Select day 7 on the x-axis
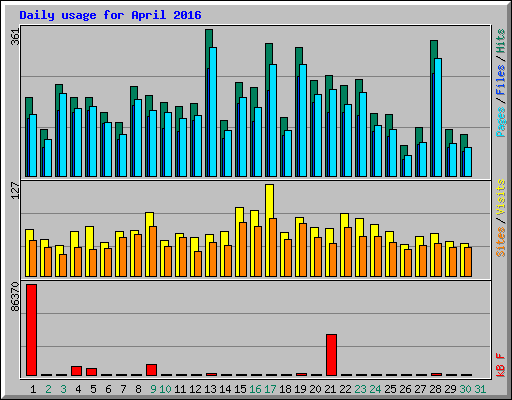Viewport: 512px width, 400px height. click(x=123, y=389)
